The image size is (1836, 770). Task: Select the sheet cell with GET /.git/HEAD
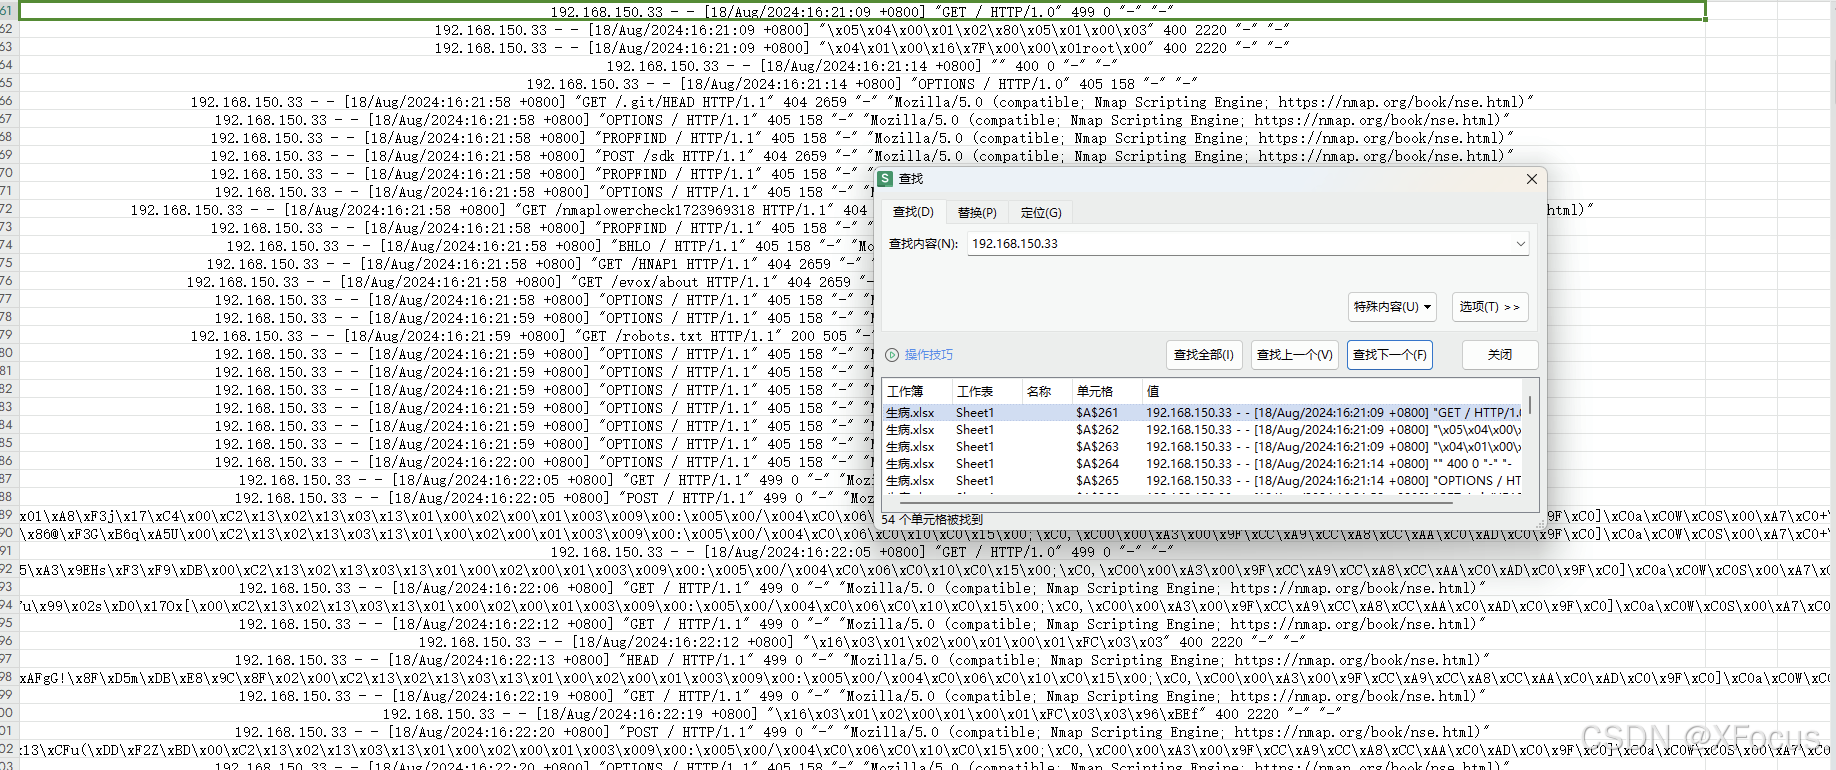click(x=862, y=102)
